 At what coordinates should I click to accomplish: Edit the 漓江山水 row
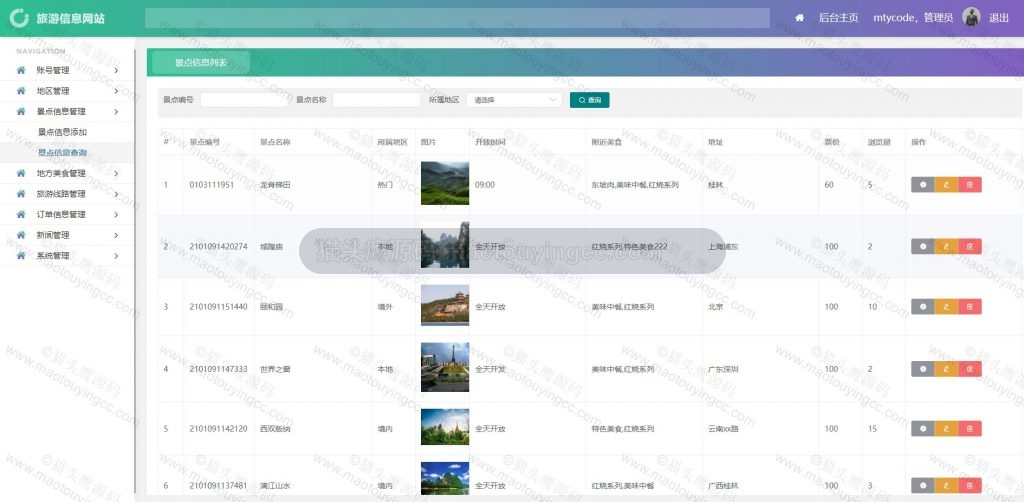[x=946, y=485]
